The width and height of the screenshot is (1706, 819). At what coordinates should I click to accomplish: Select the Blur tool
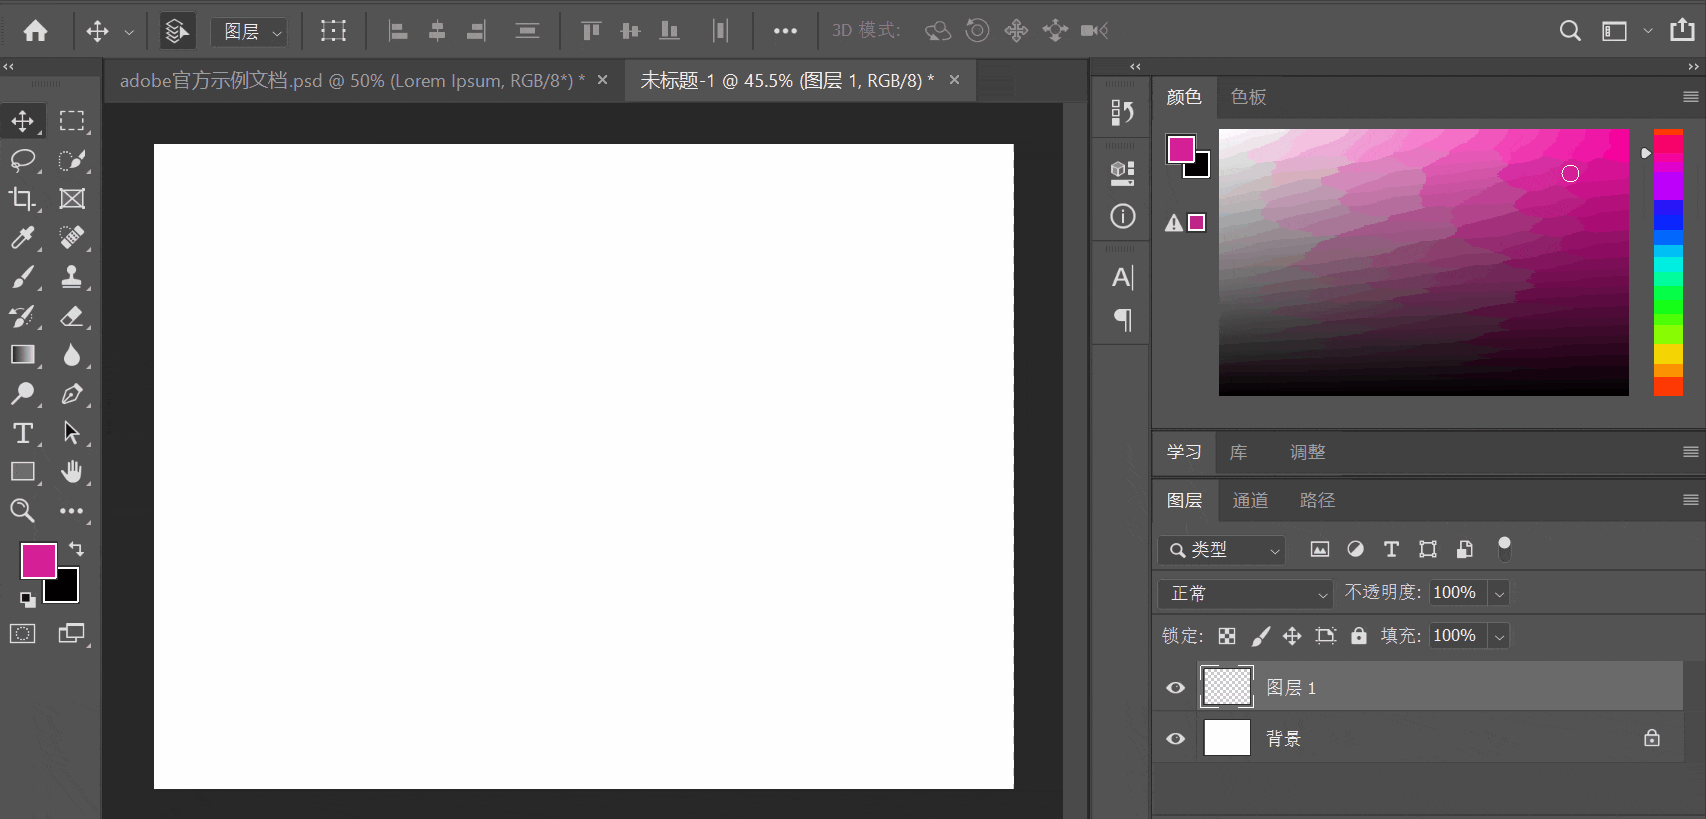[x=72, y=355]
